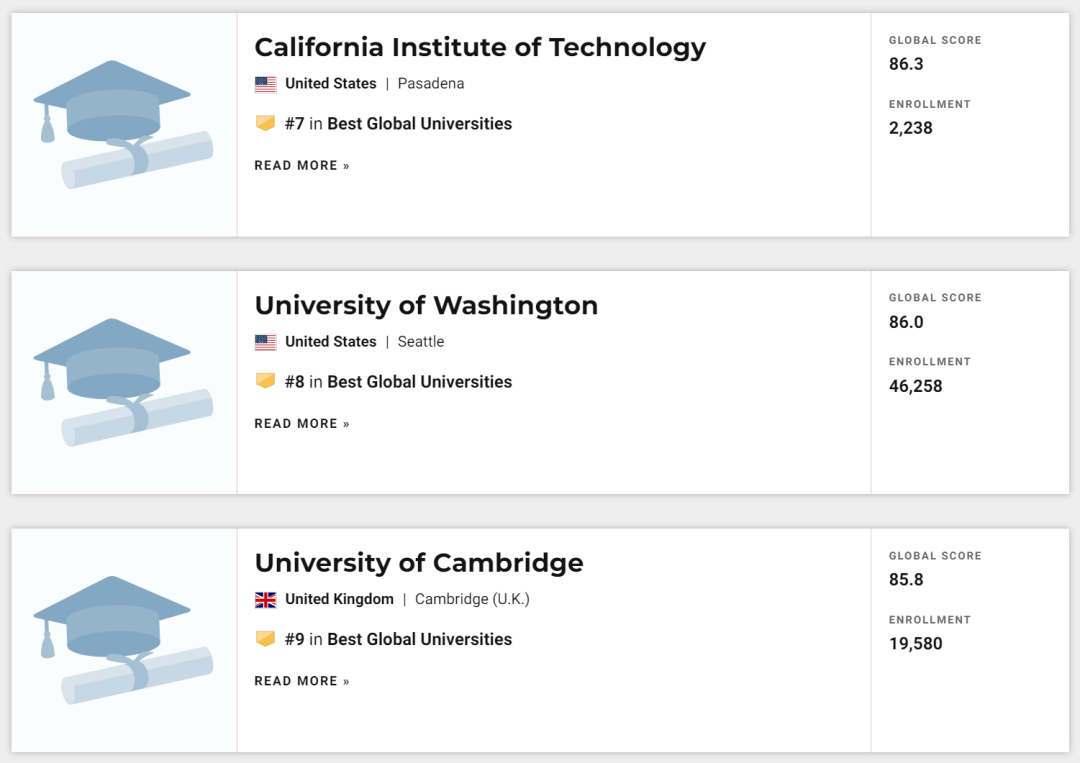
Task: Open the University of Washington title link
Action: tap(426, 305)
